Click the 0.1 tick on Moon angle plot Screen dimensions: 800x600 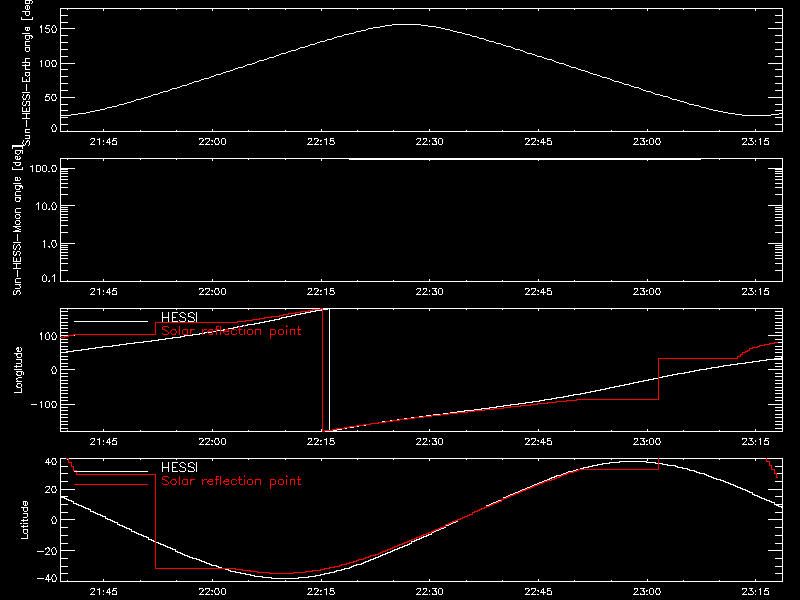click(x=51, y=278)
